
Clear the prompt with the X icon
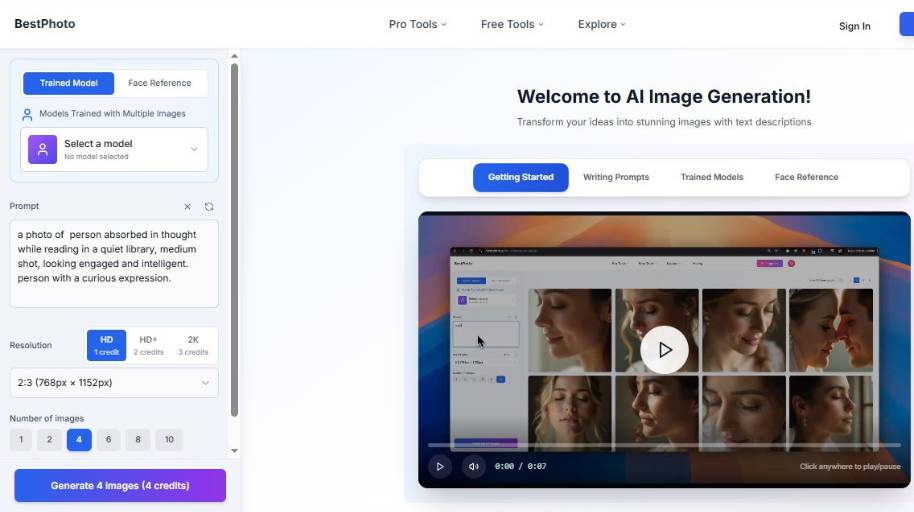click(x=187, y=207)
